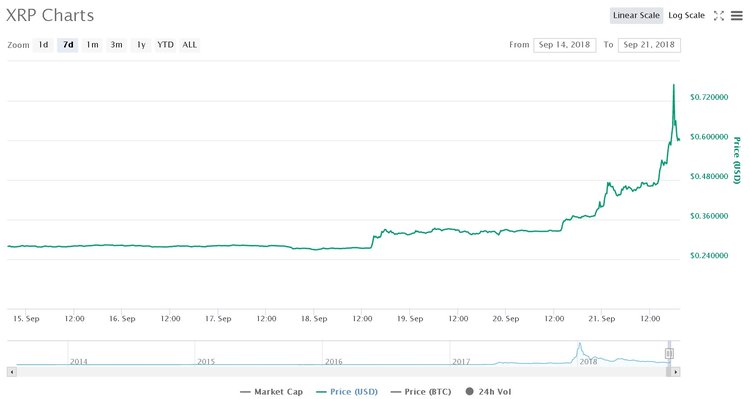This screenshot has height=399, width=750.
Task: Click the 17. Sep axis label
Action: pyautogui.click(x=218, y=319)
